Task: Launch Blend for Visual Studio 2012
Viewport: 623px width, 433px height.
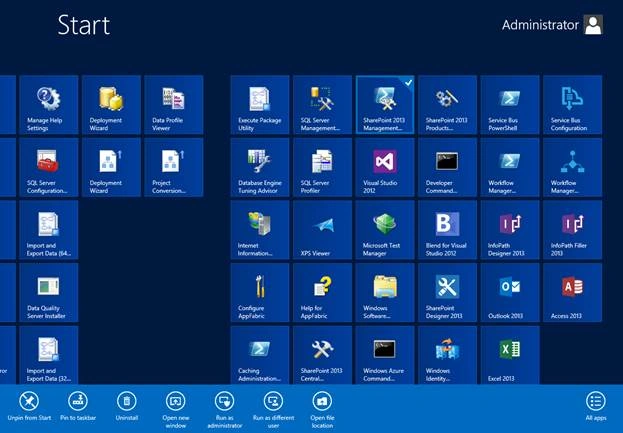Action: pyautogui.click(x=447, y=230)
